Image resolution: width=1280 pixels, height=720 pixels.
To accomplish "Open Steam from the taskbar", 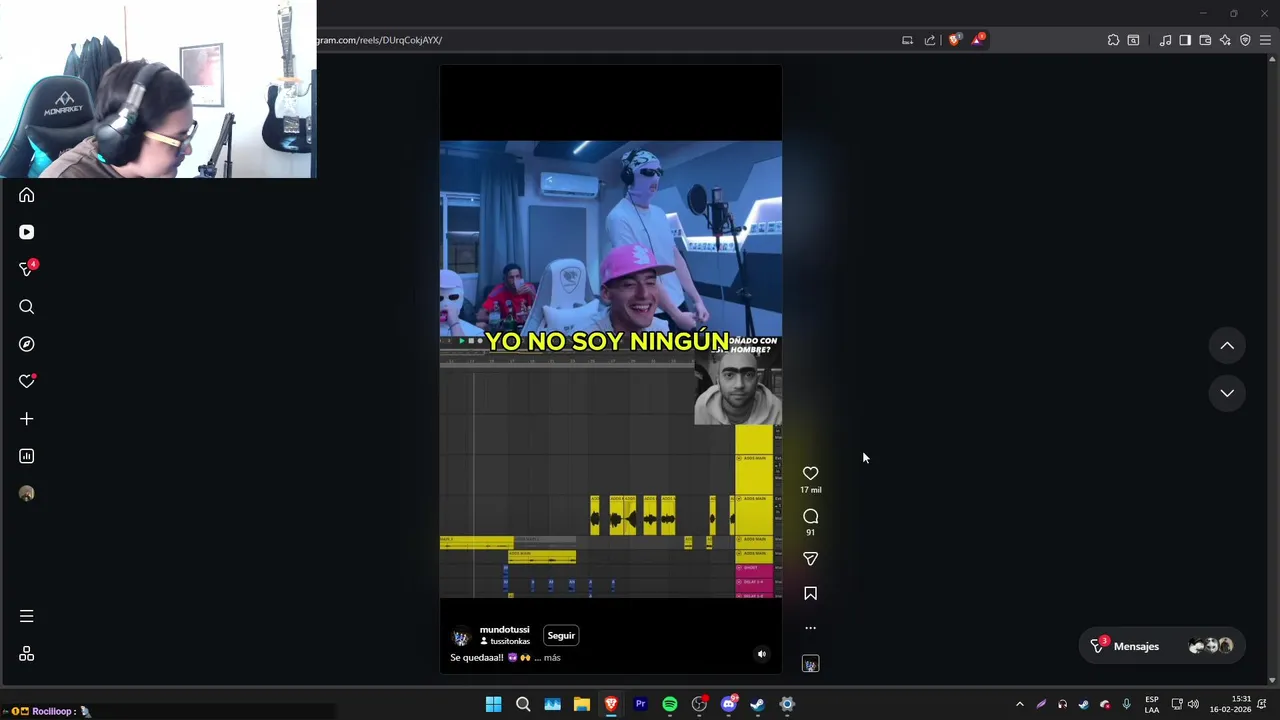I will coord(758,704).
